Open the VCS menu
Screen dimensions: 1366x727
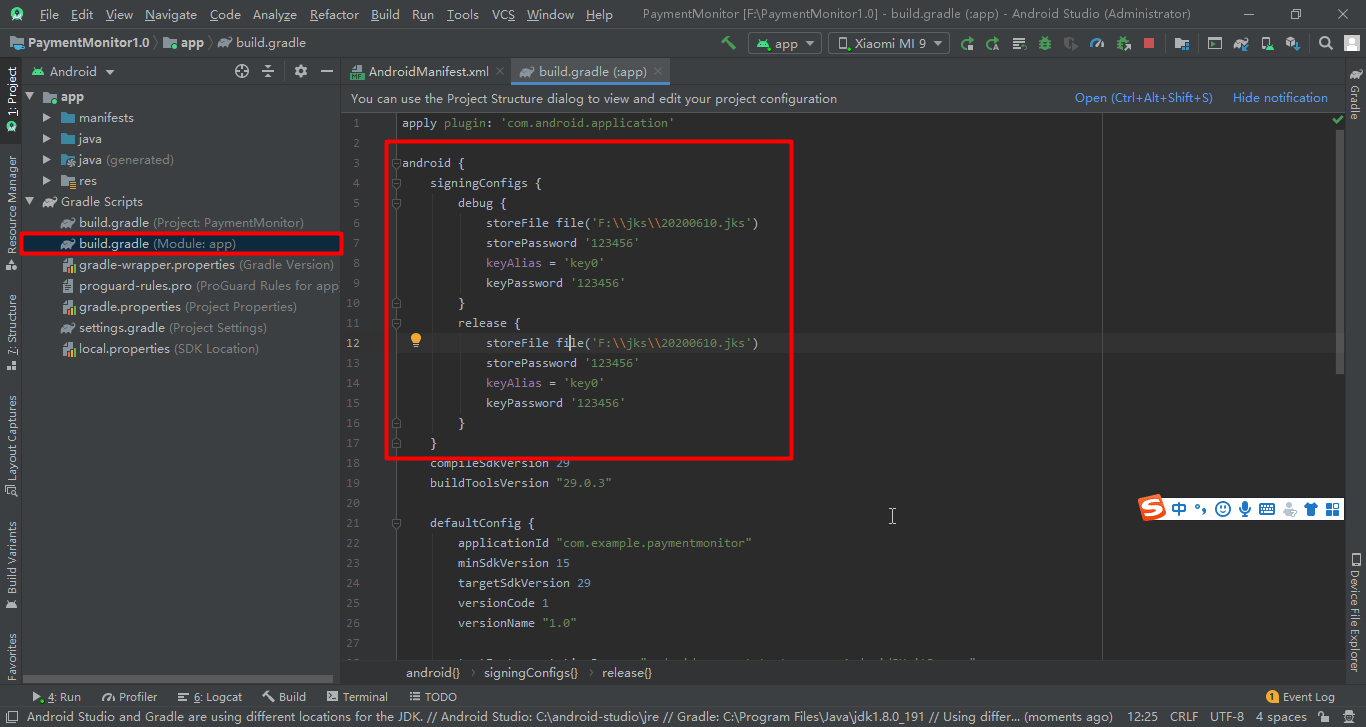pyautogui.click(x=504, y=14)
